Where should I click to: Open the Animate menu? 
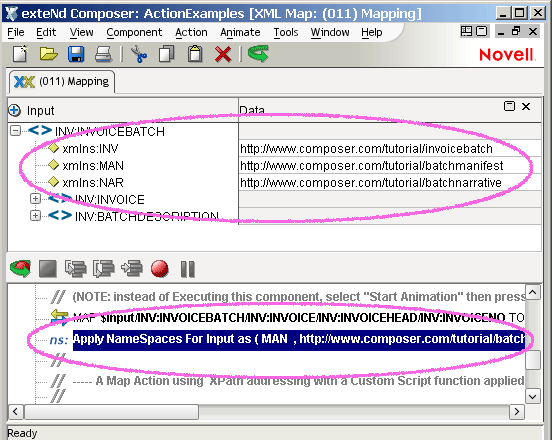pyautogui.click(x=240, y=32)
